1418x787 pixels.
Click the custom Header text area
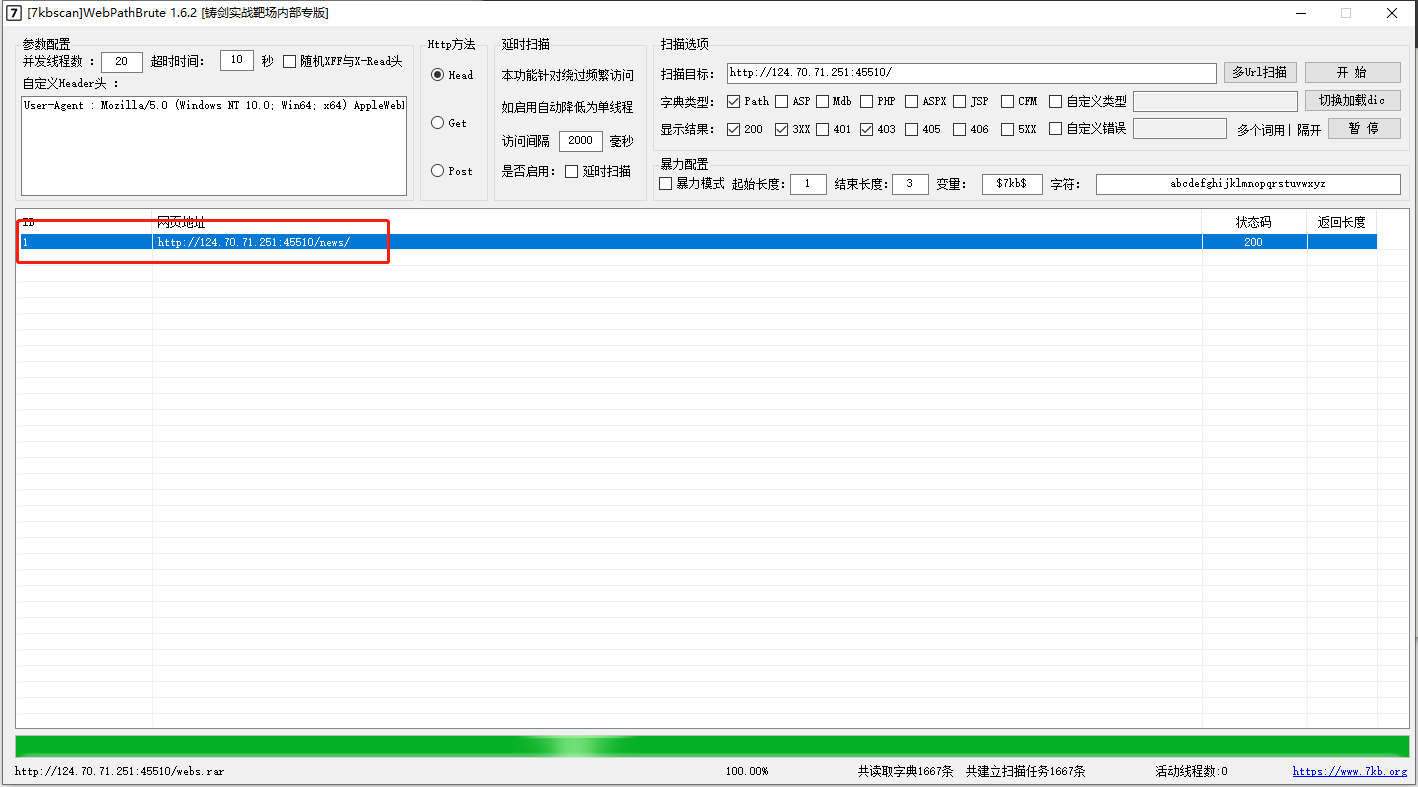(214, 146)
